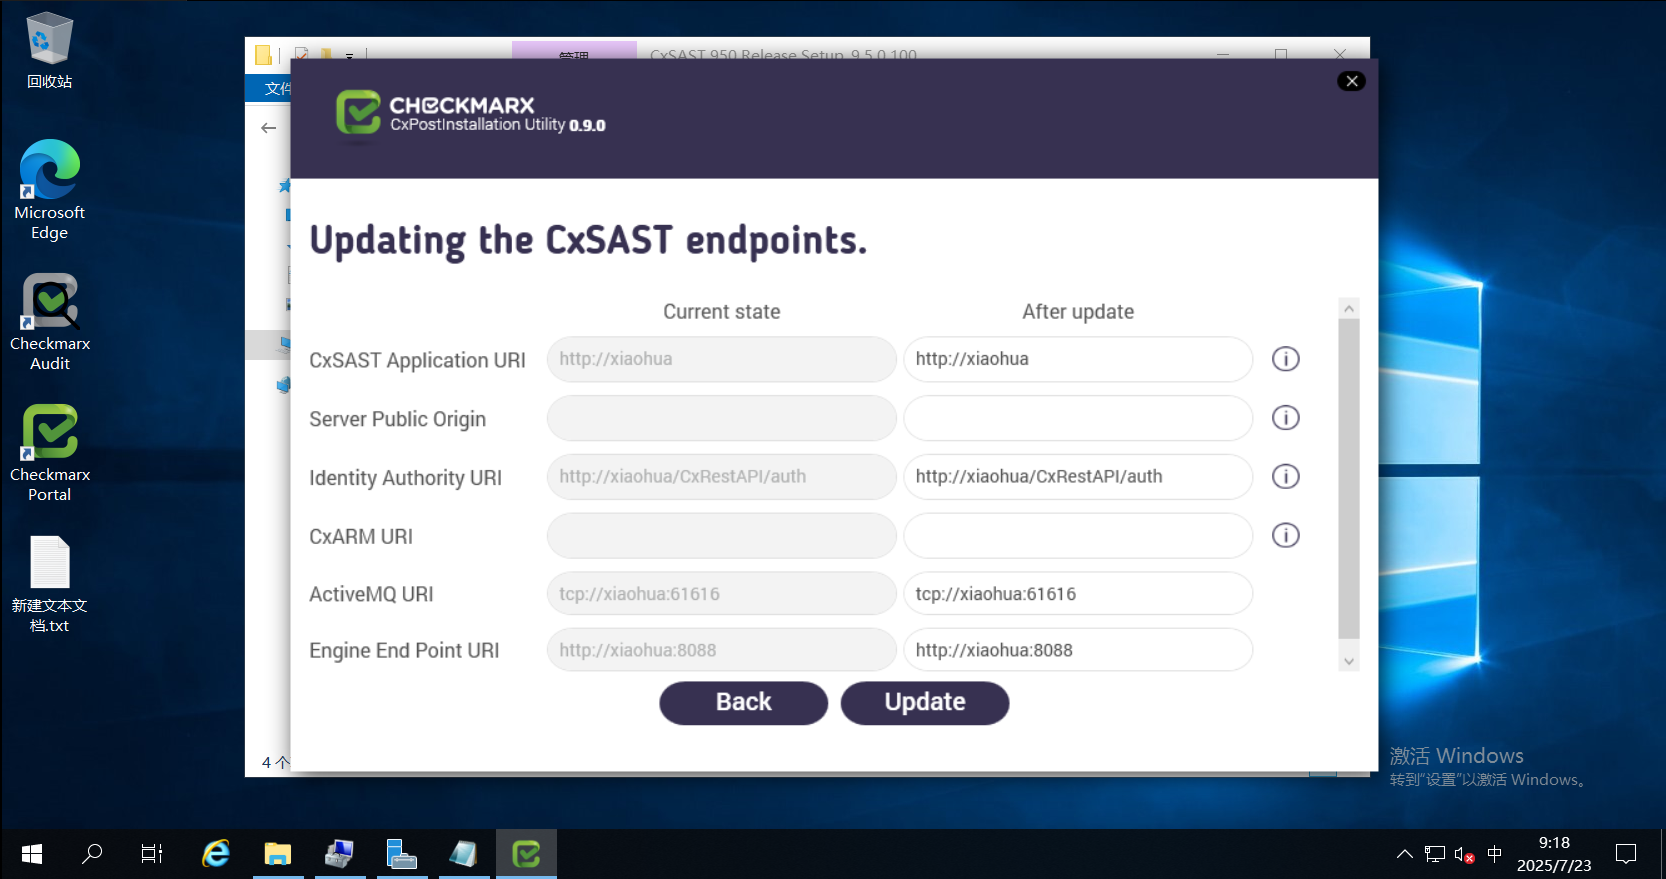Screen dimensions: 1666x879
Task: Open Checkmarx Audit desktop shortcut
Action: point(49,322)
